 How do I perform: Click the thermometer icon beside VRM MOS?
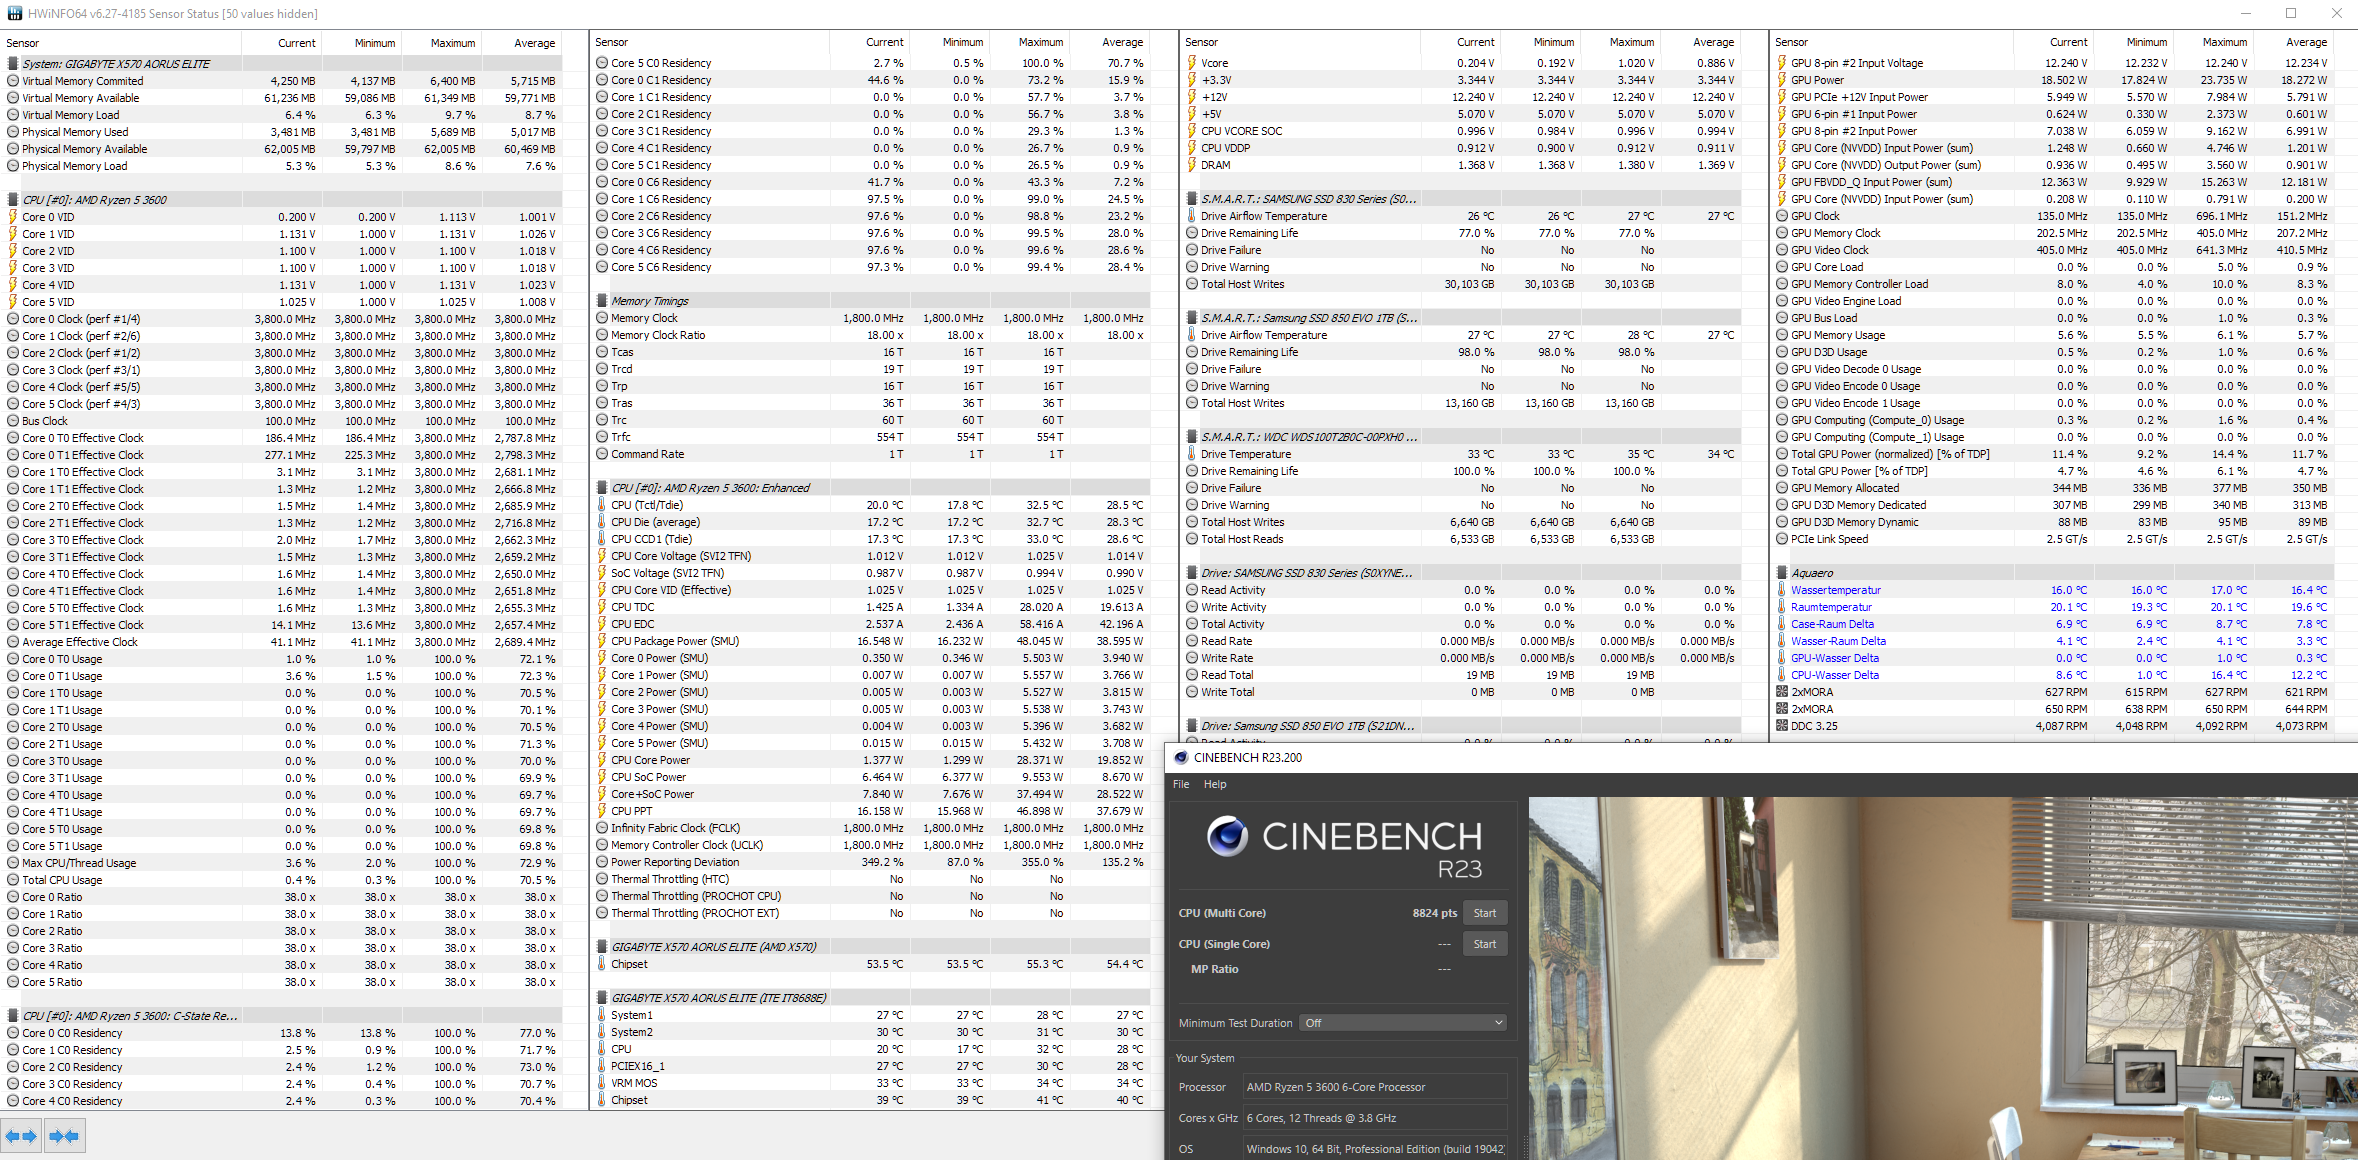click(602, 1083)
